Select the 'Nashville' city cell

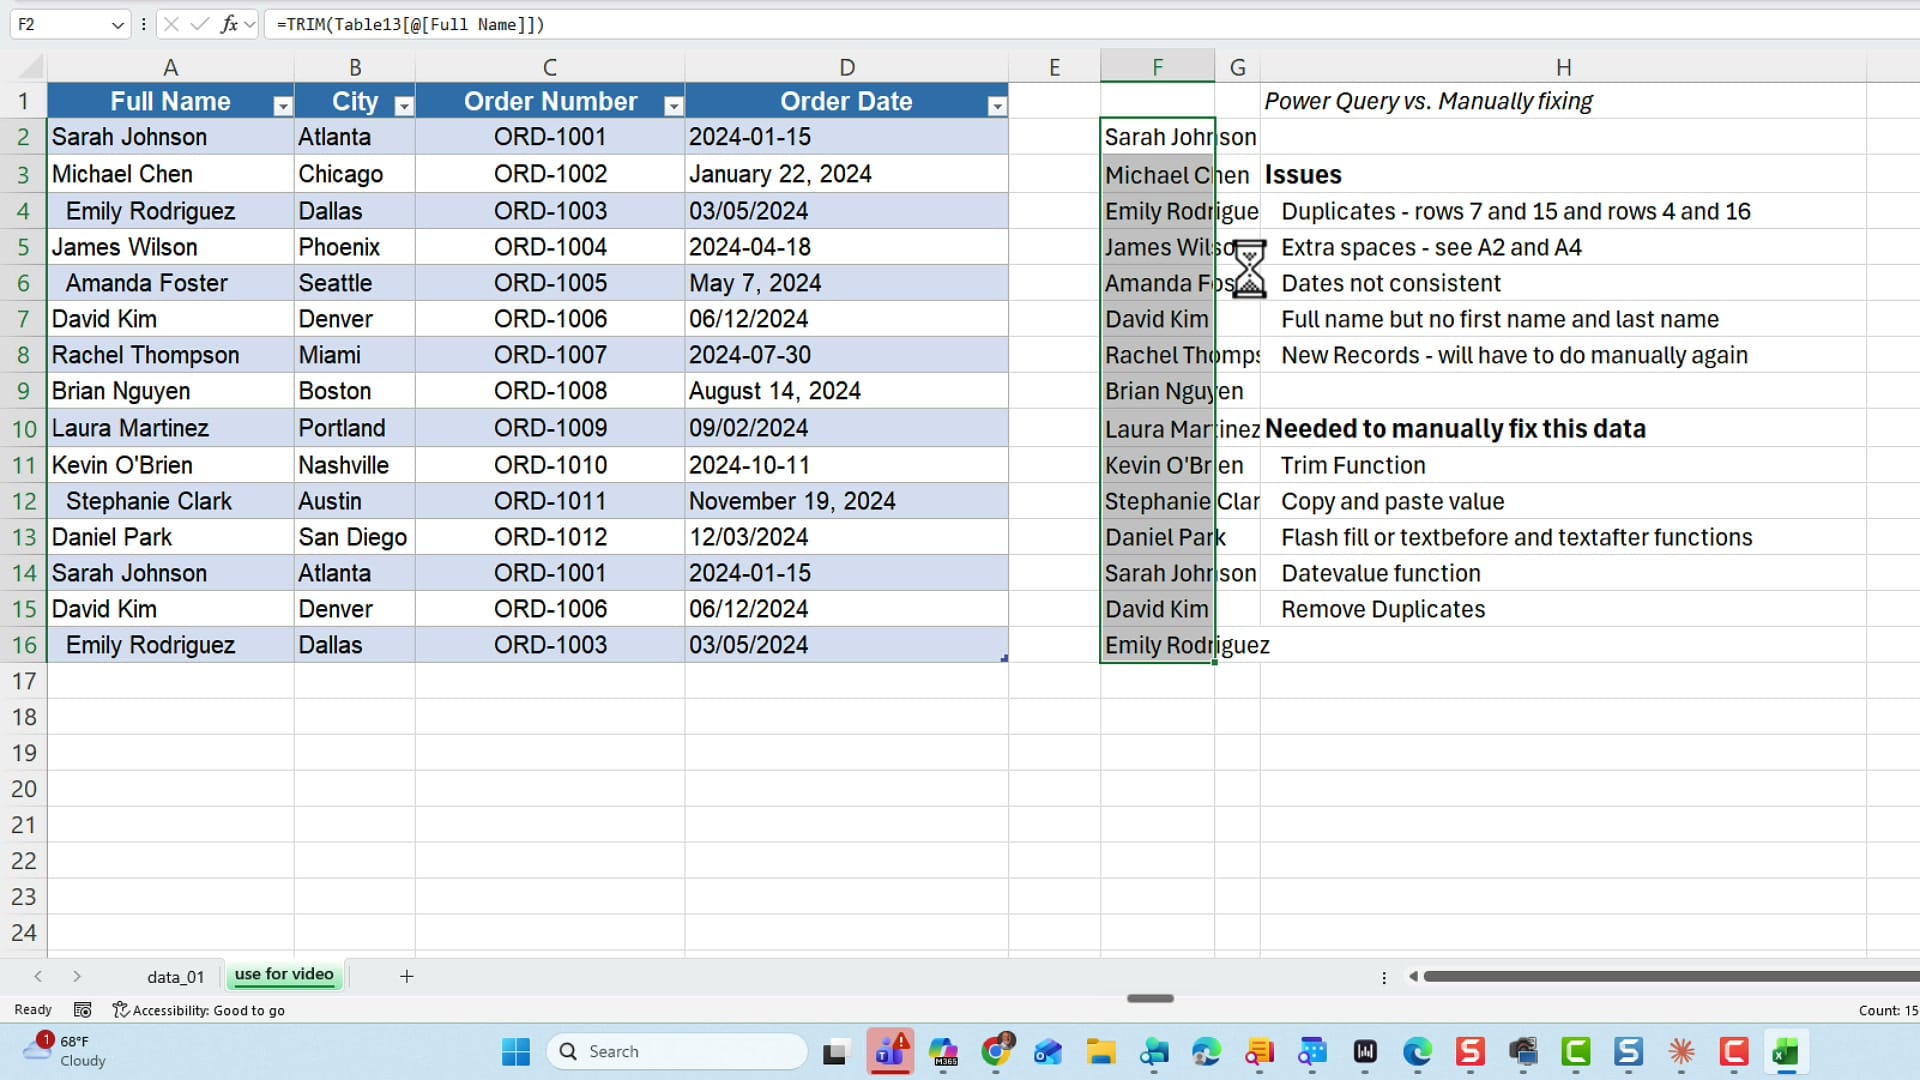tap(354, 465)
